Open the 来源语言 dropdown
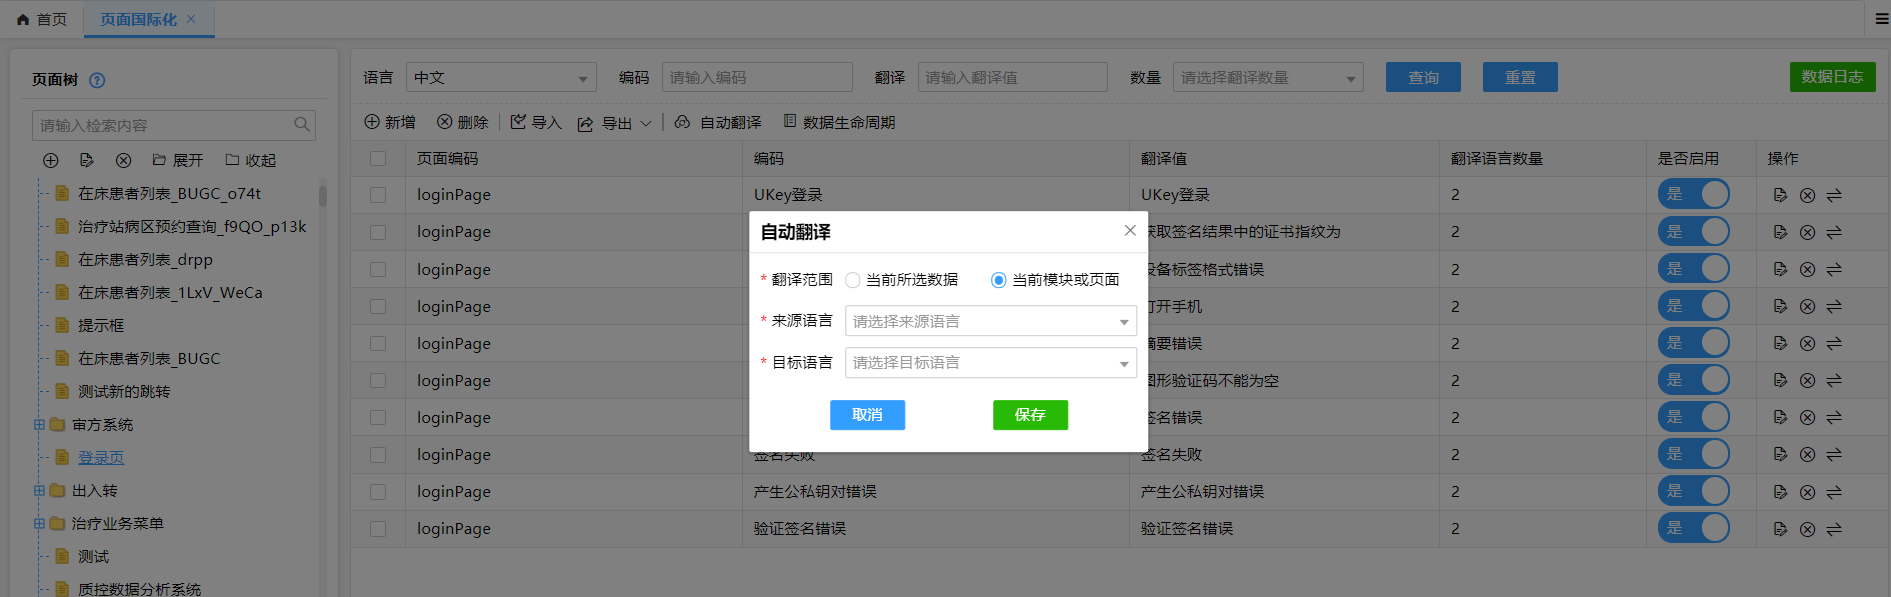The width and height of the screenshot is (1891, 597). pos(990,321)
